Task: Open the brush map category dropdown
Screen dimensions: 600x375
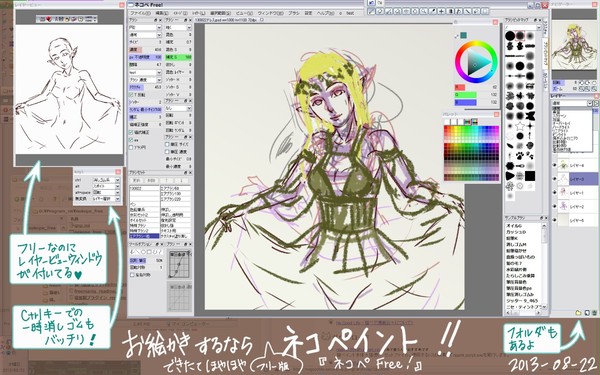Action: tap(523, 28)
